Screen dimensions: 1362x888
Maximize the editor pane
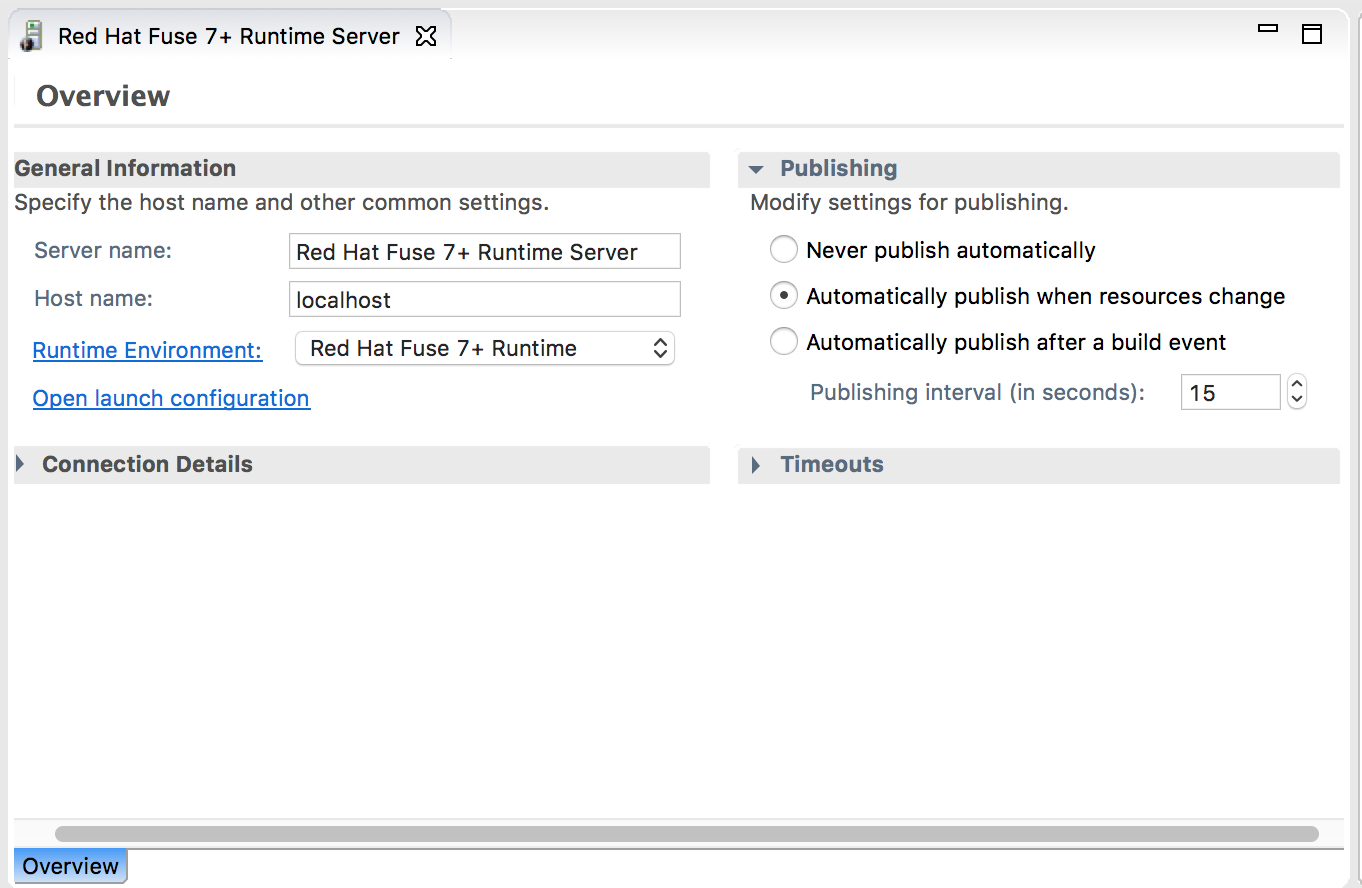pos(1312,35)
